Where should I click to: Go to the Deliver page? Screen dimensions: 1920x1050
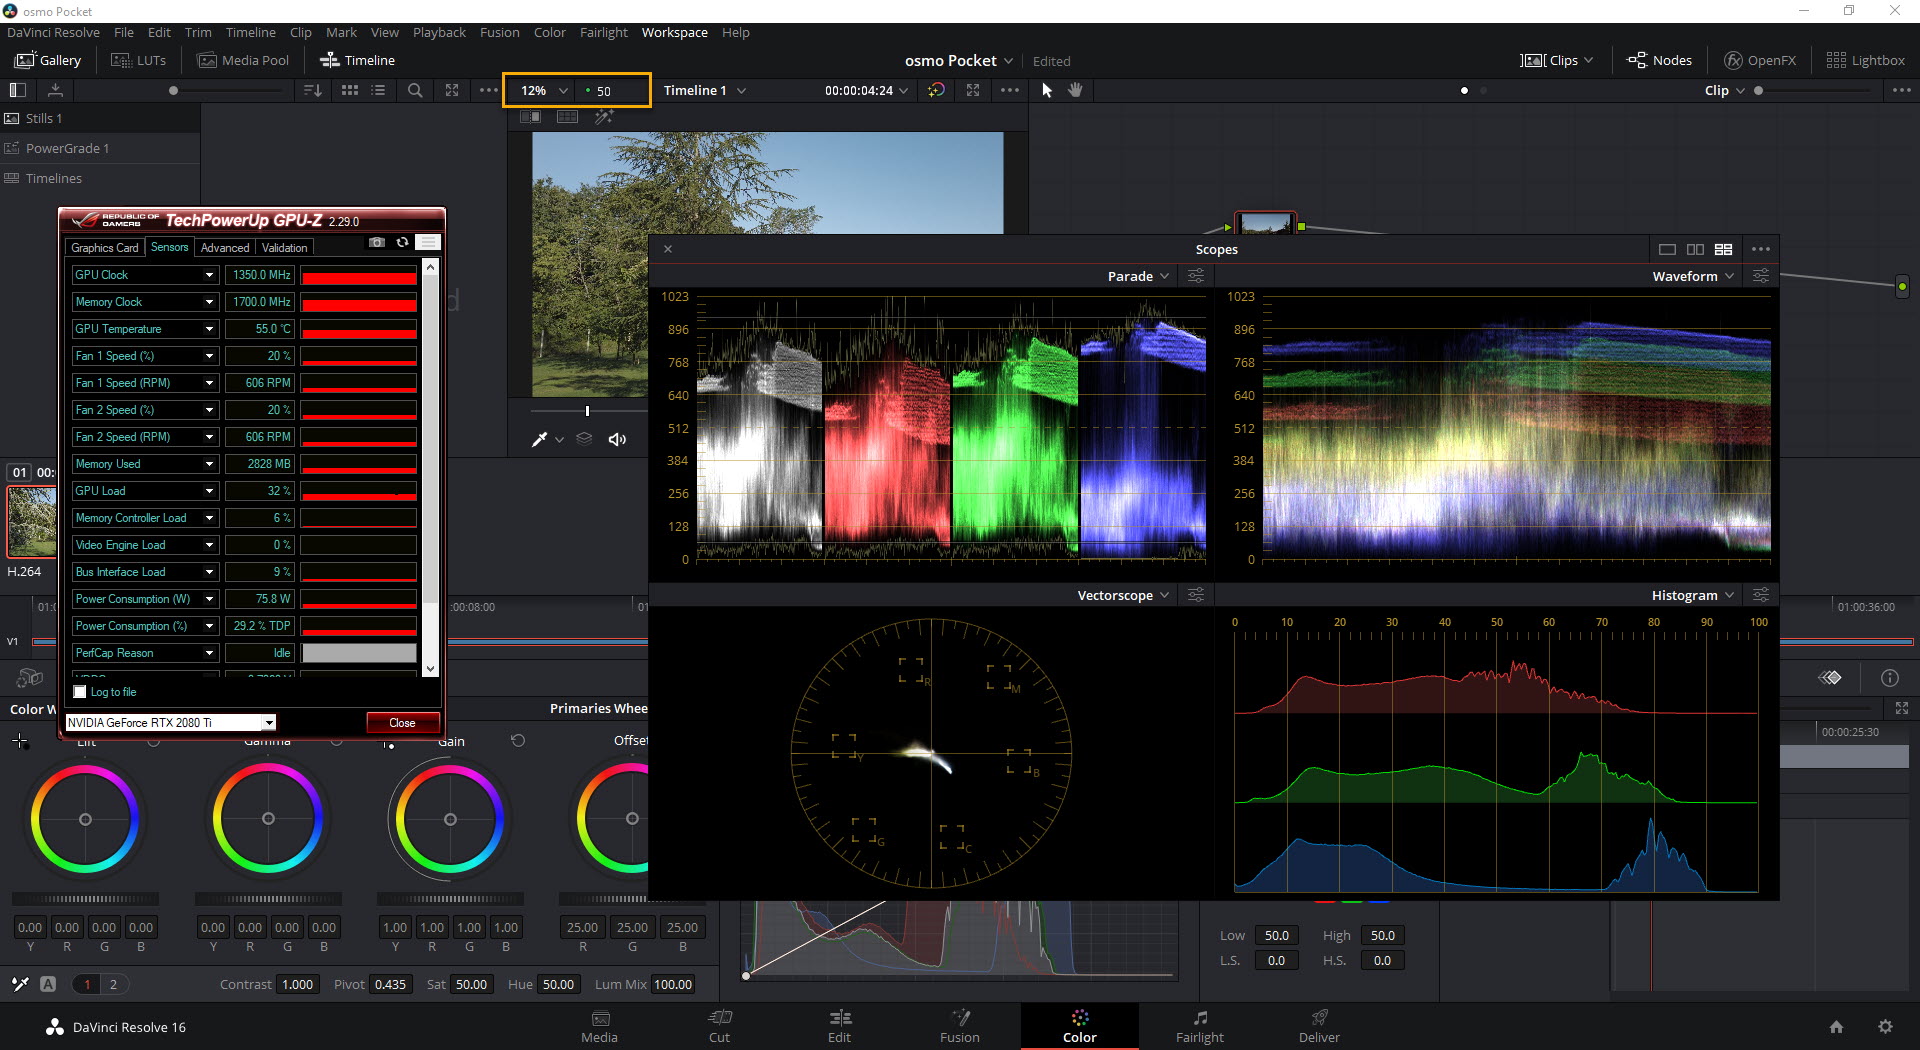pyautogui.click(x=1319, y=1027)
